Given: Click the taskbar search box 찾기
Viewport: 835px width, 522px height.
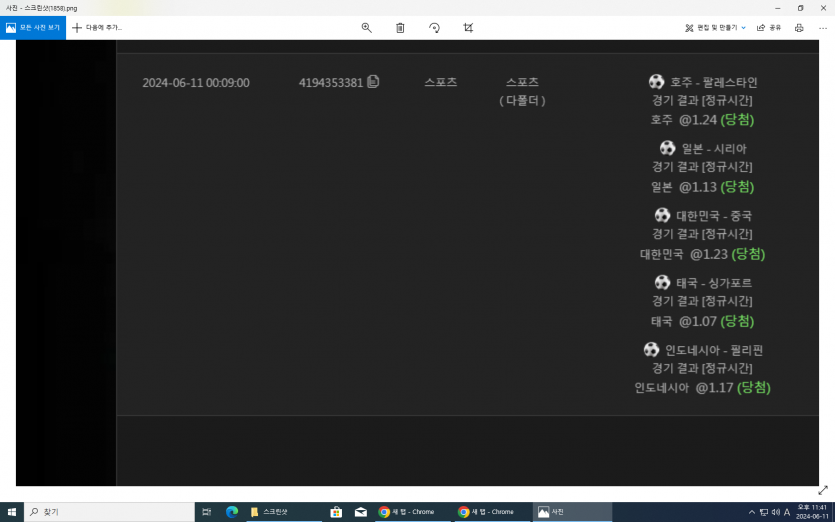Looking at the screenshot, I should point(109,512).
